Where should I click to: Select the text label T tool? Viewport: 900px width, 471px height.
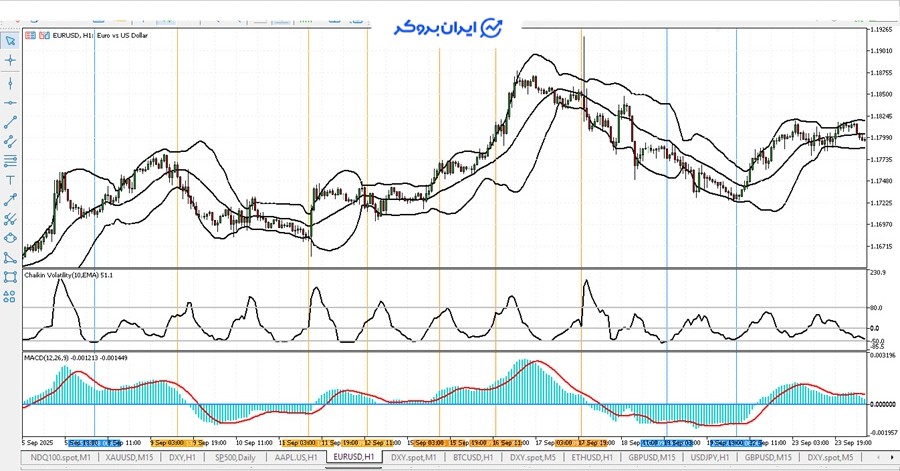(x=10, y=180)
